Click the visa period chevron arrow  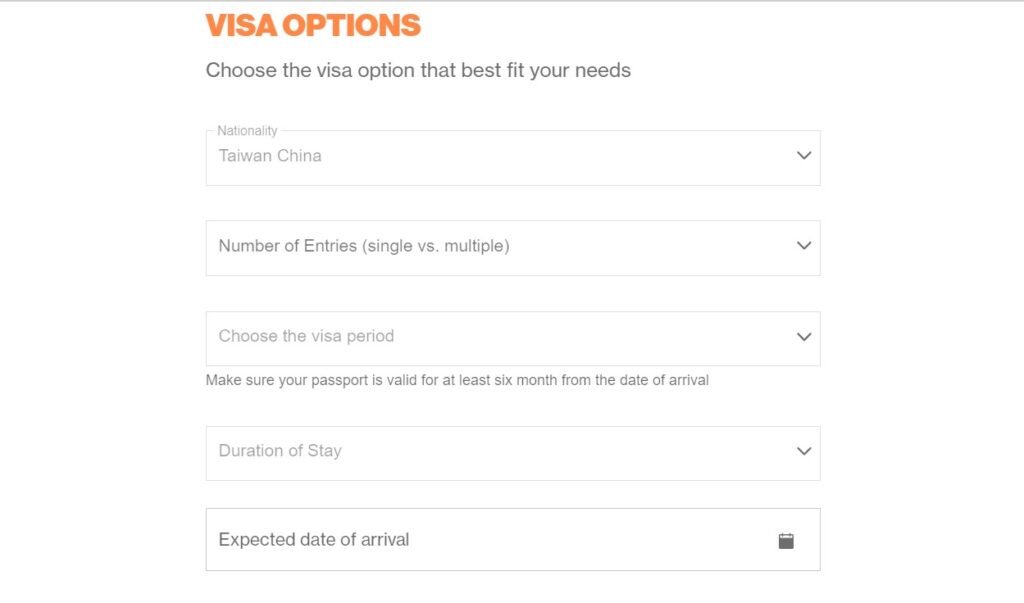pyautogui.click(x=804, y=337)
